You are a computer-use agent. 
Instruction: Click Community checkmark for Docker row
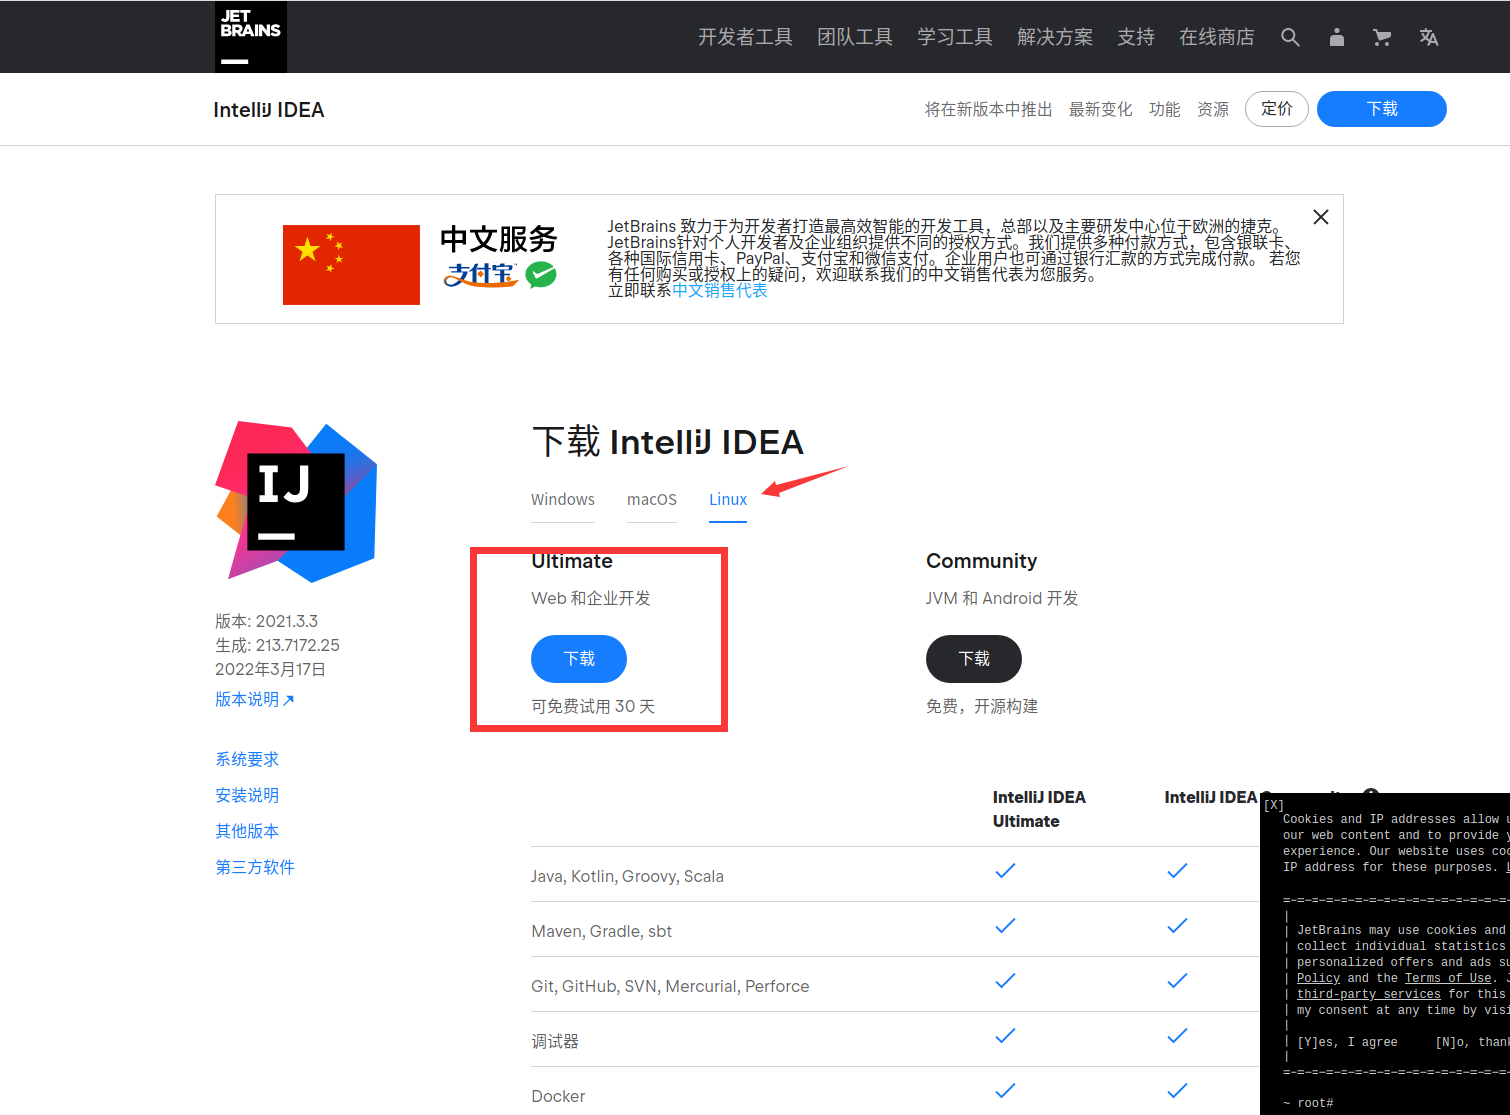click(x=1178, y=1090)
